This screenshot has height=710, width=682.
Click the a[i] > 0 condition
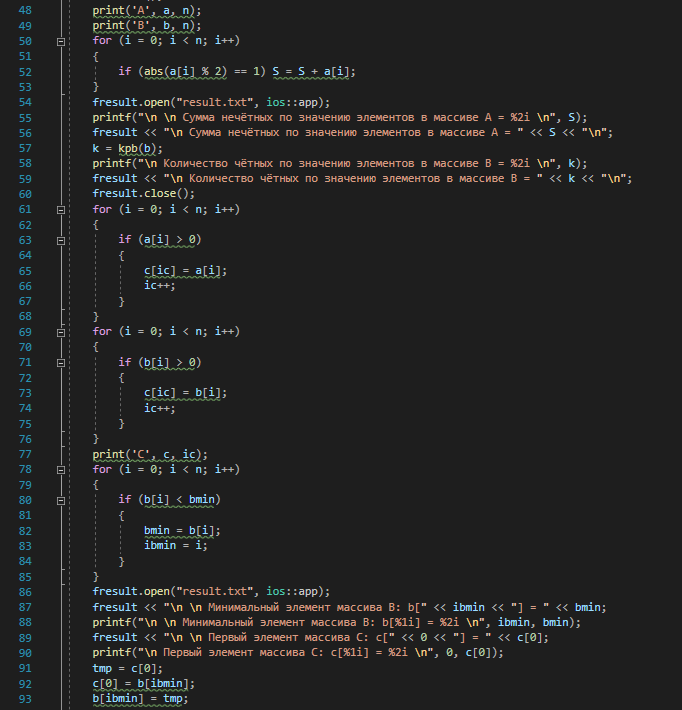click(169, 240)
